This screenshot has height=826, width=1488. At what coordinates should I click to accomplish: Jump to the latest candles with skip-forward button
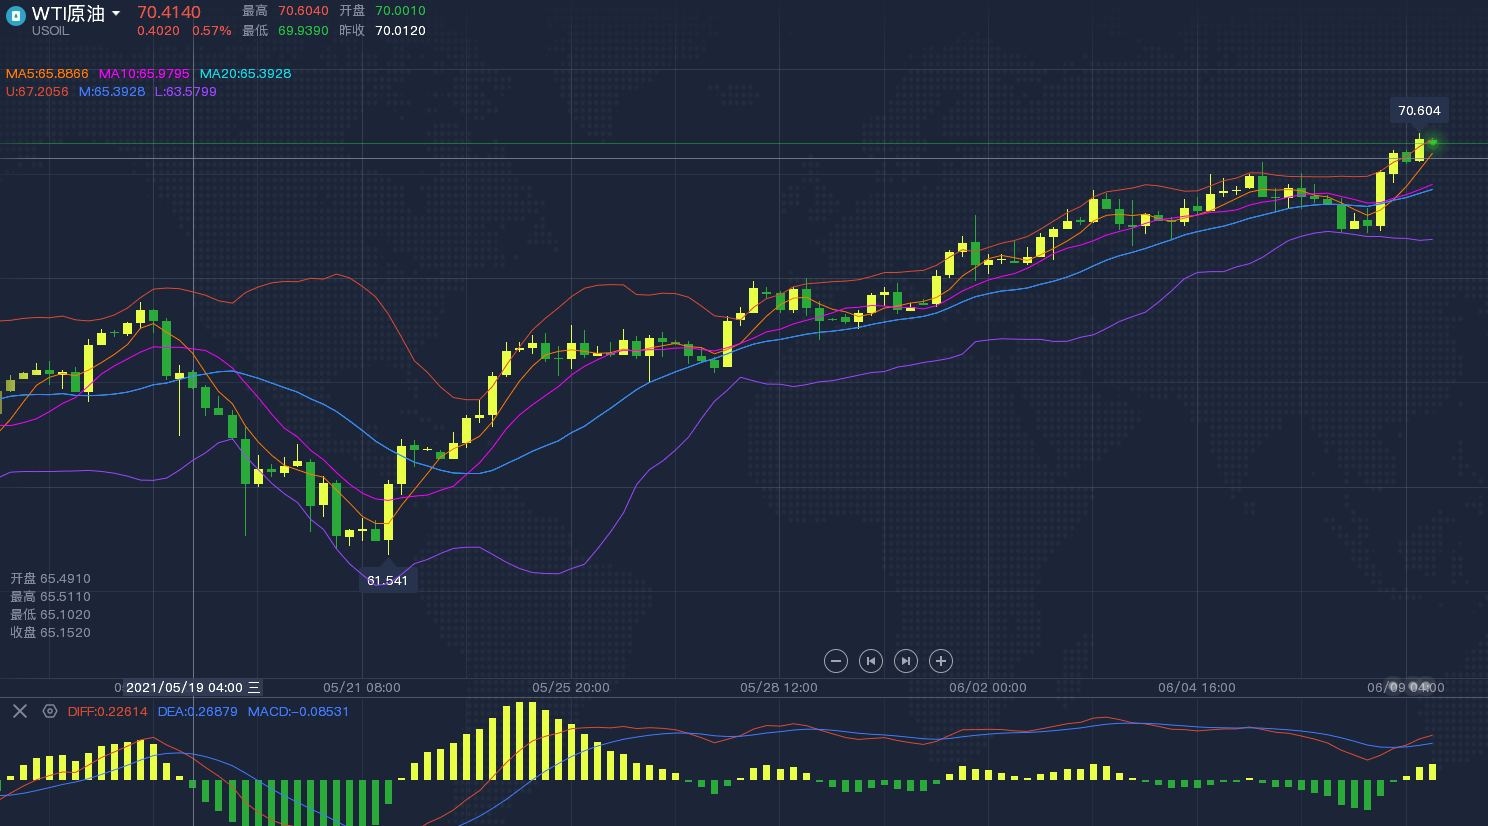(x=905, y=661)
